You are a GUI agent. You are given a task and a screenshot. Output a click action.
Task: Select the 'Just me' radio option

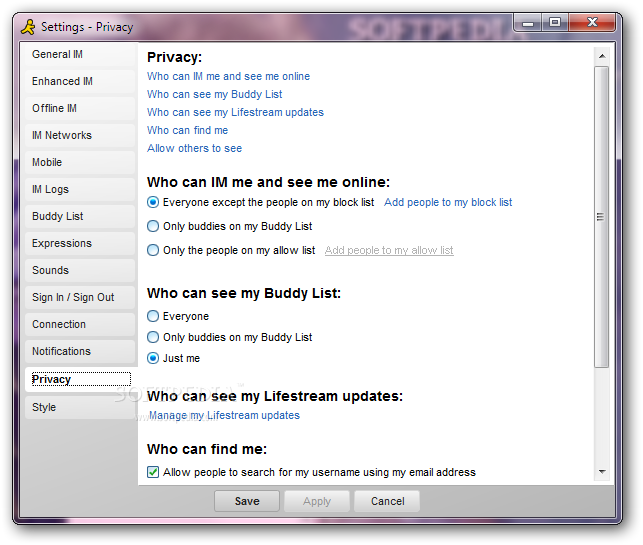[x=153, y=358]
